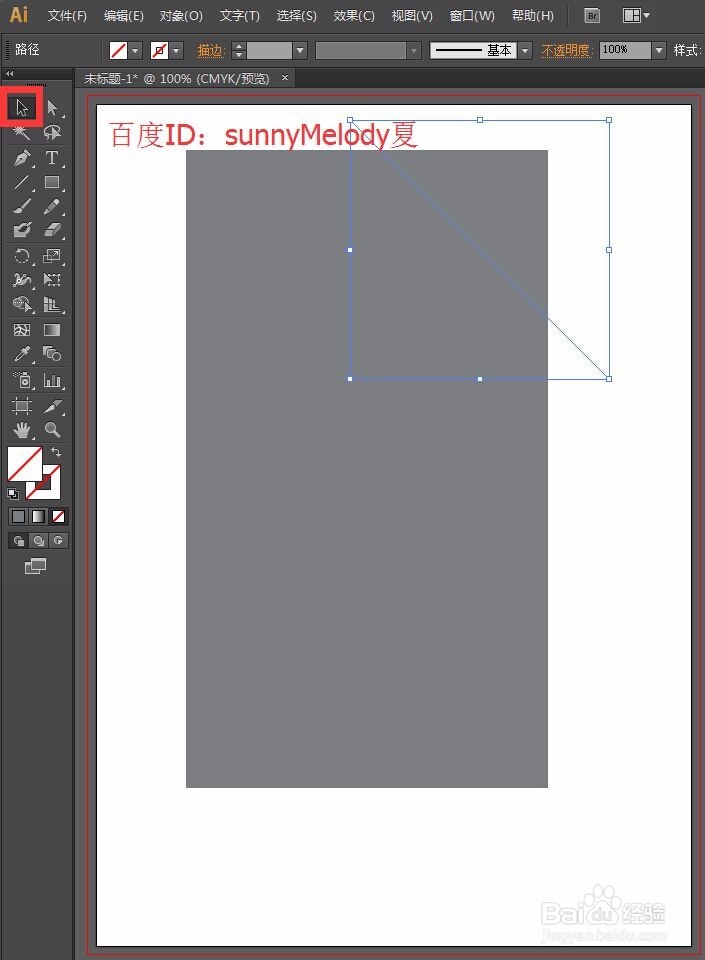Pick the Lasso tool

52,133
